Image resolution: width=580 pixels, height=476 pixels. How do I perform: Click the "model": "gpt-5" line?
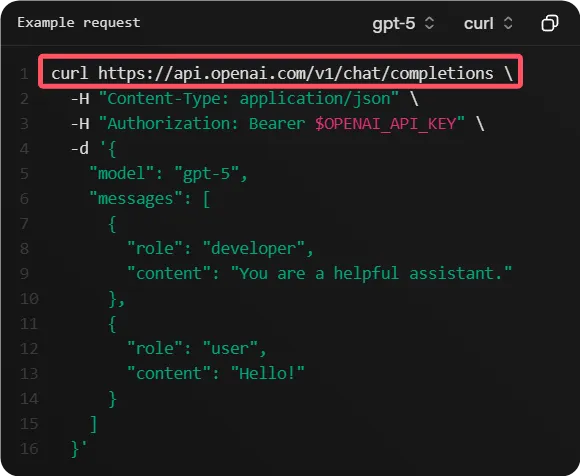168,173
